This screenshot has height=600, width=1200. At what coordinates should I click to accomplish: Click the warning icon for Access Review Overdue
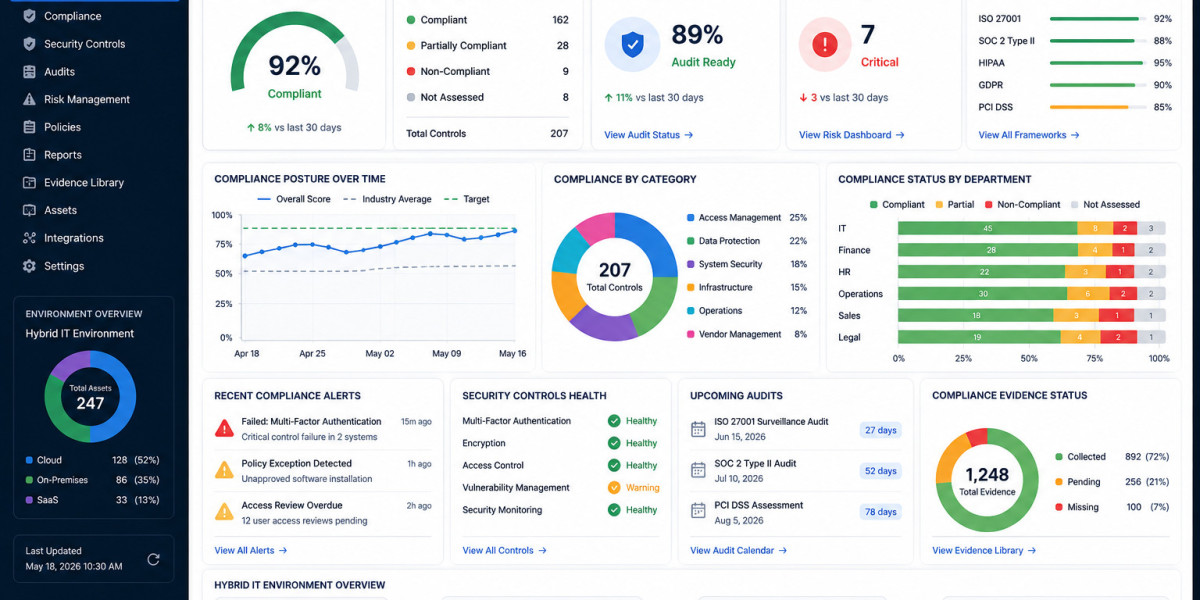click(x=225, y=512)
